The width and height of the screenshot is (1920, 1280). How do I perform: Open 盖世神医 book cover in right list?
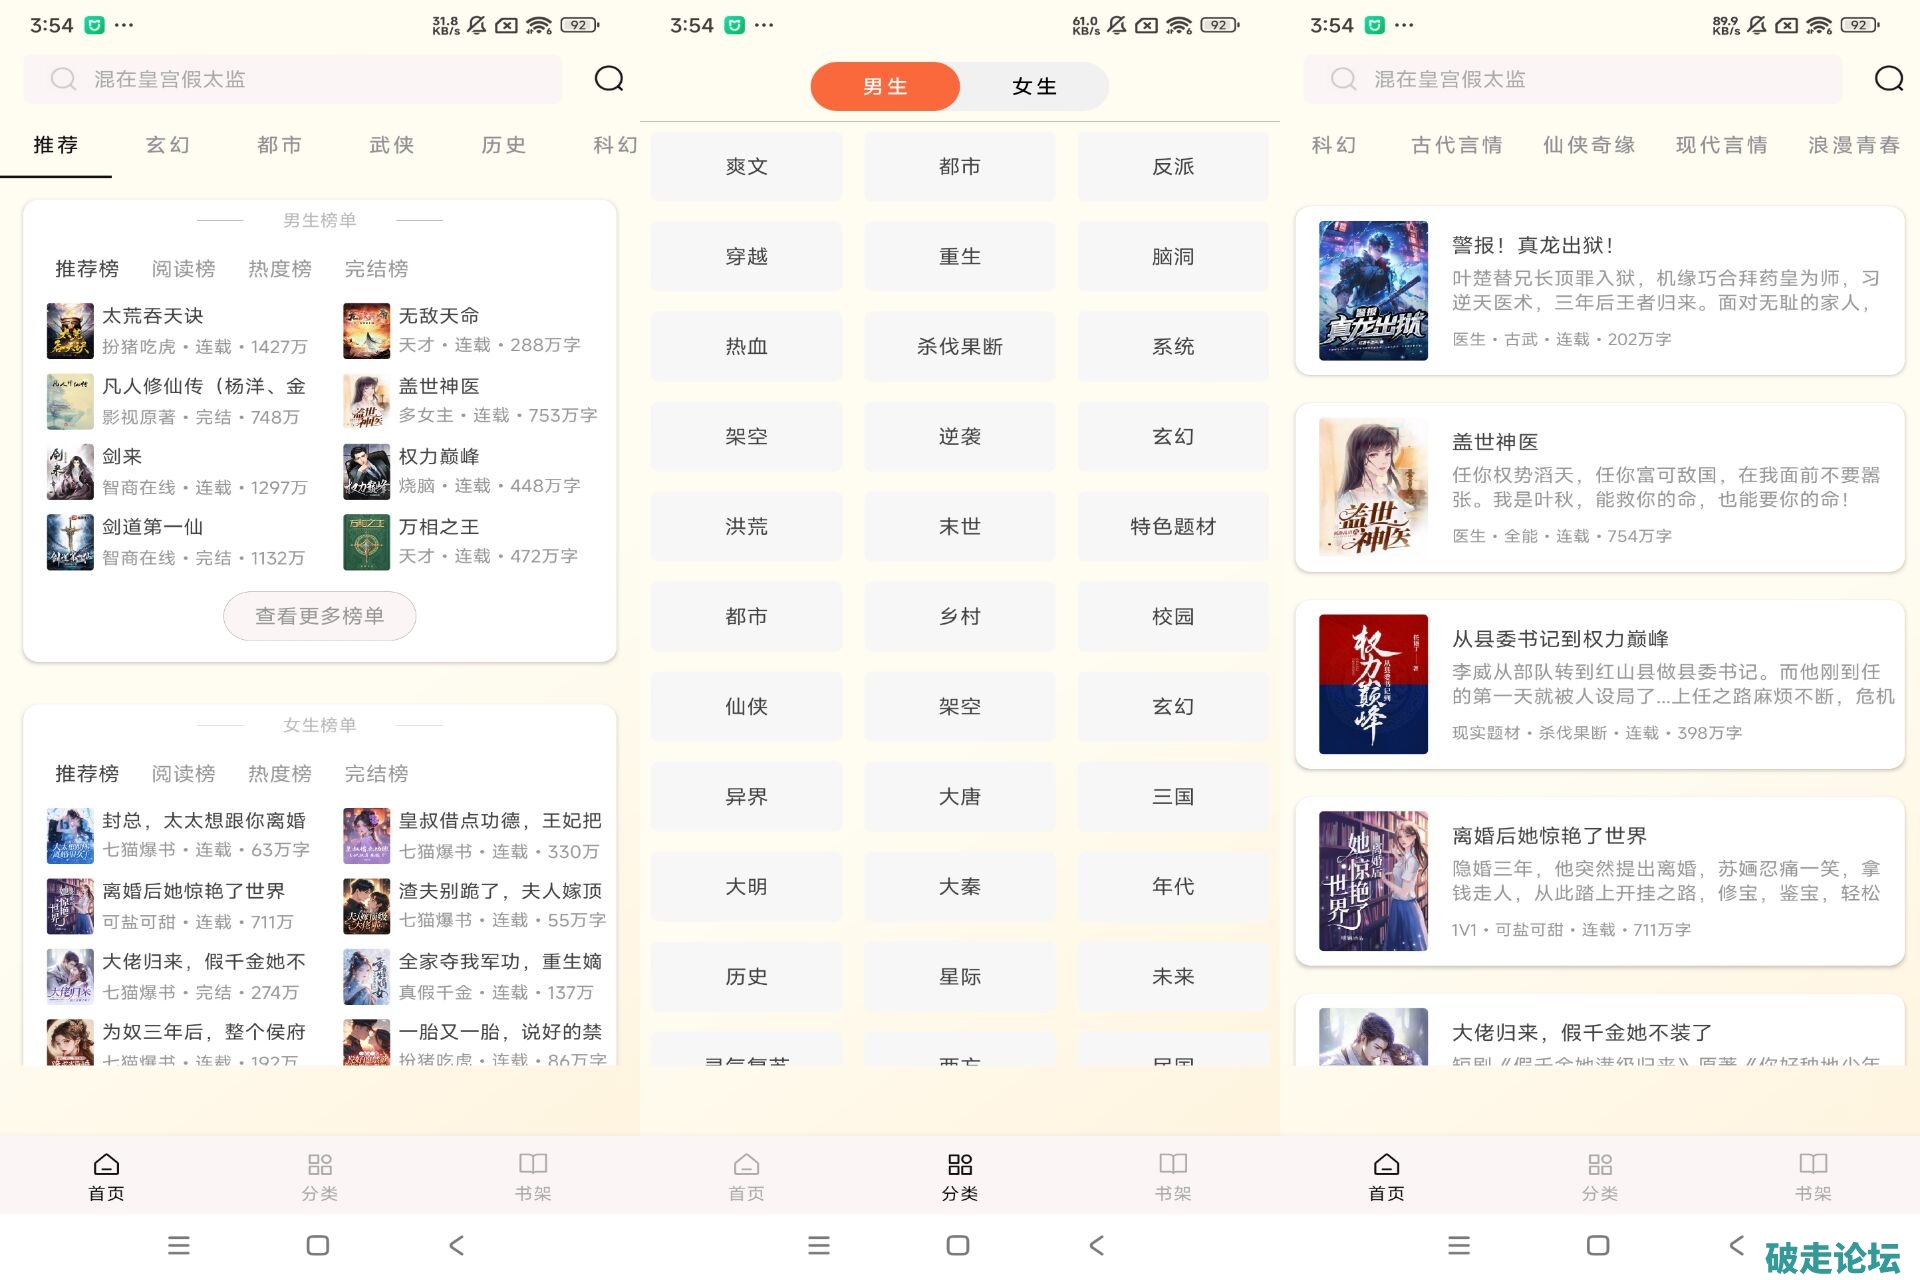[x=1373, y=487]
